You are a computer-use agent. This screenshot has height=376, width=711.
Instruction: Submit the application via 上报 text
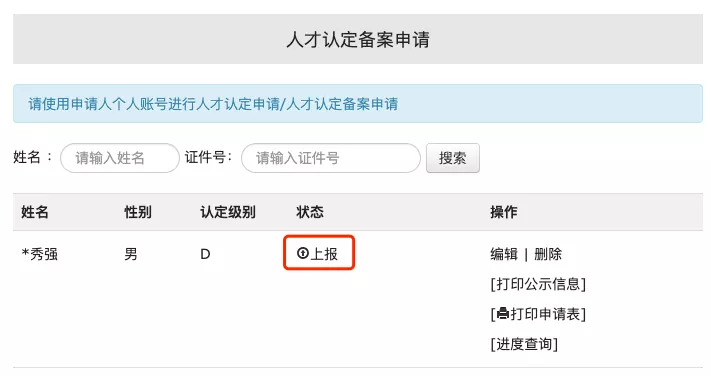[x=324, y=254]
